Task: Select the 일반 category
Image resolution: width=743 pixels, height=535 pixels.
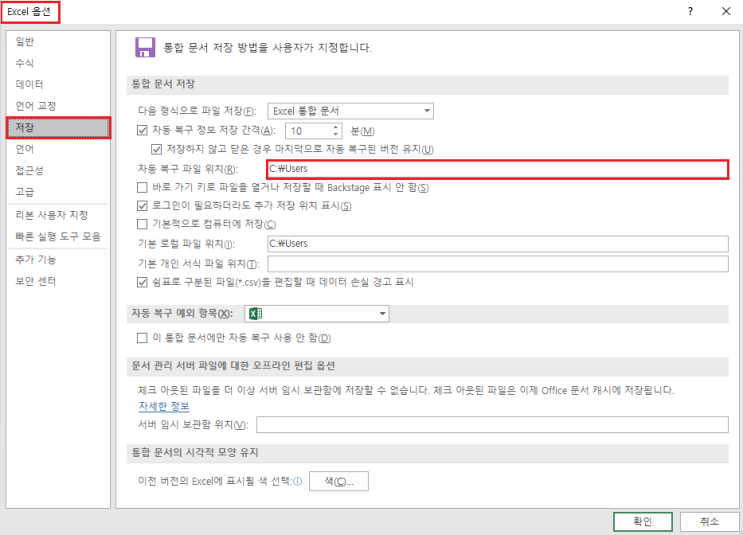Action: [58, 42]
